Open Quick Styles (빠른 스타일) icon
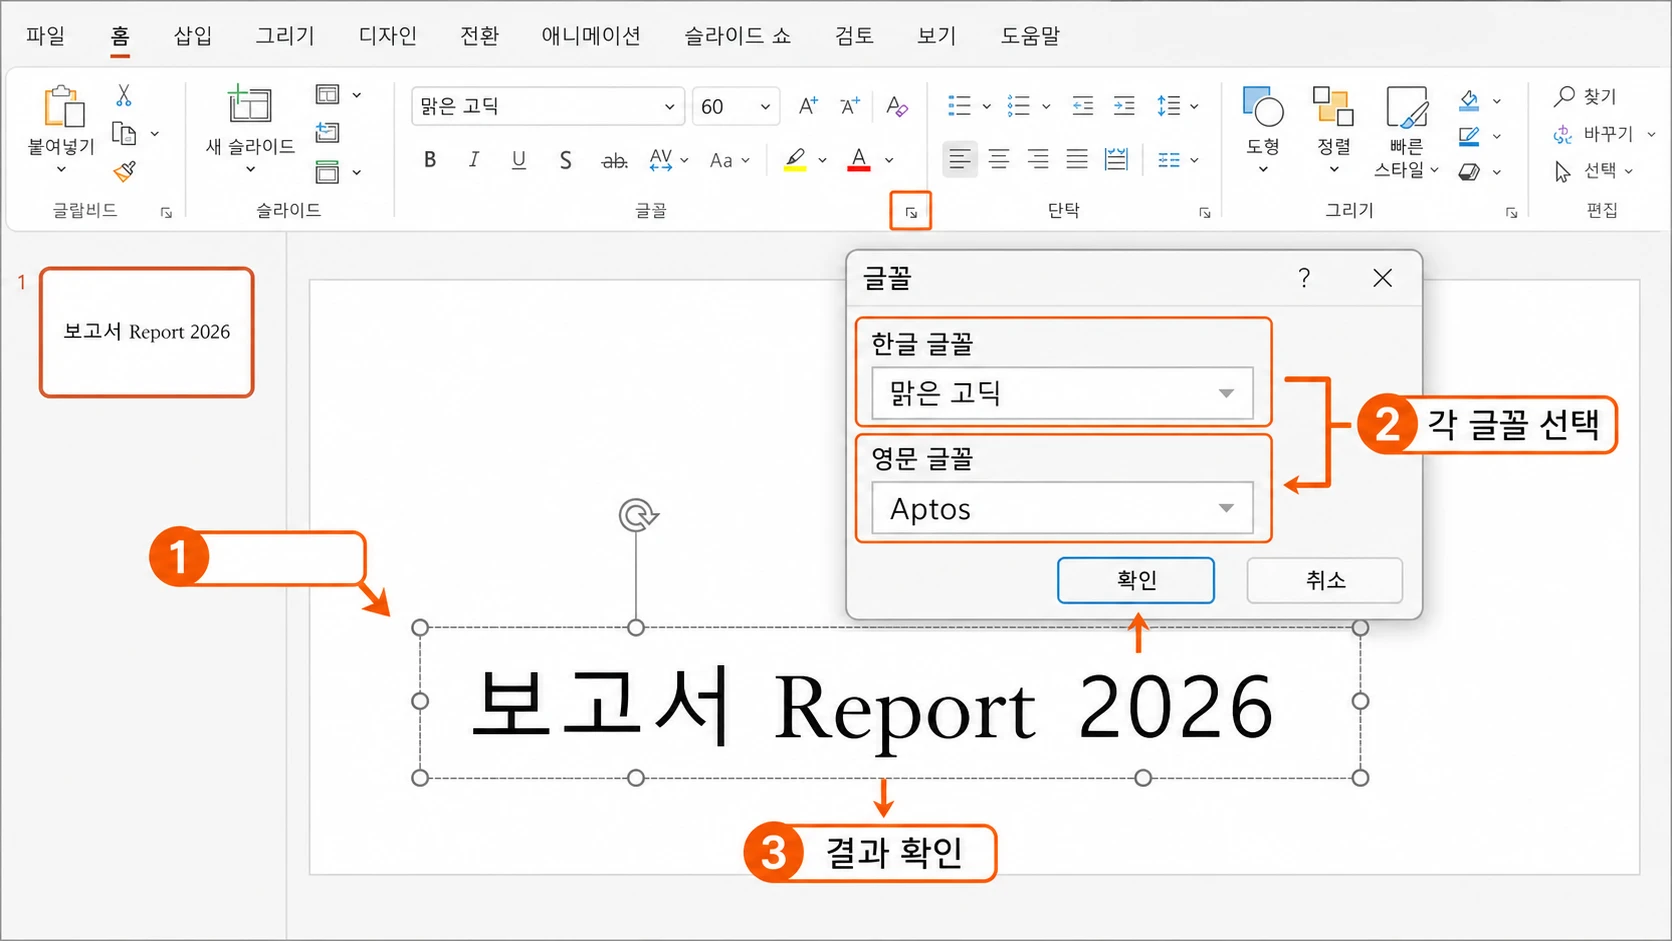The height and width of the screenshot is (941, 1672). click(1406, 106)
